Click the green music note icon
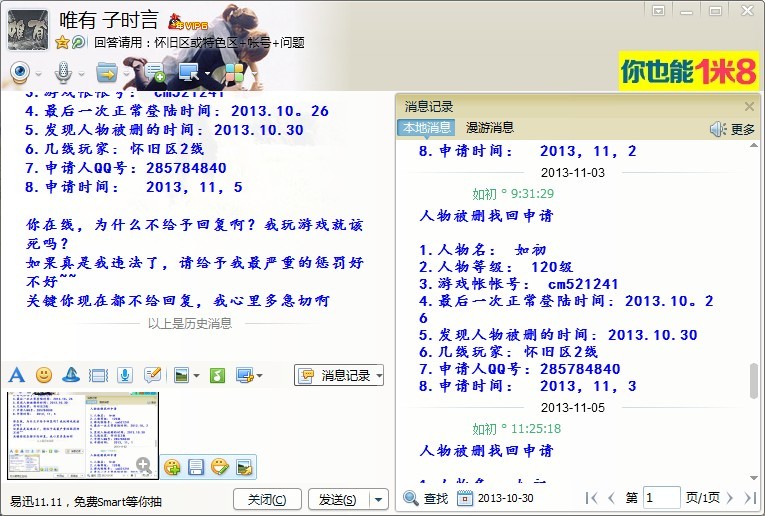Image resolution: width=765 pixels, height=516 pixels. click(x=217, y=375)
